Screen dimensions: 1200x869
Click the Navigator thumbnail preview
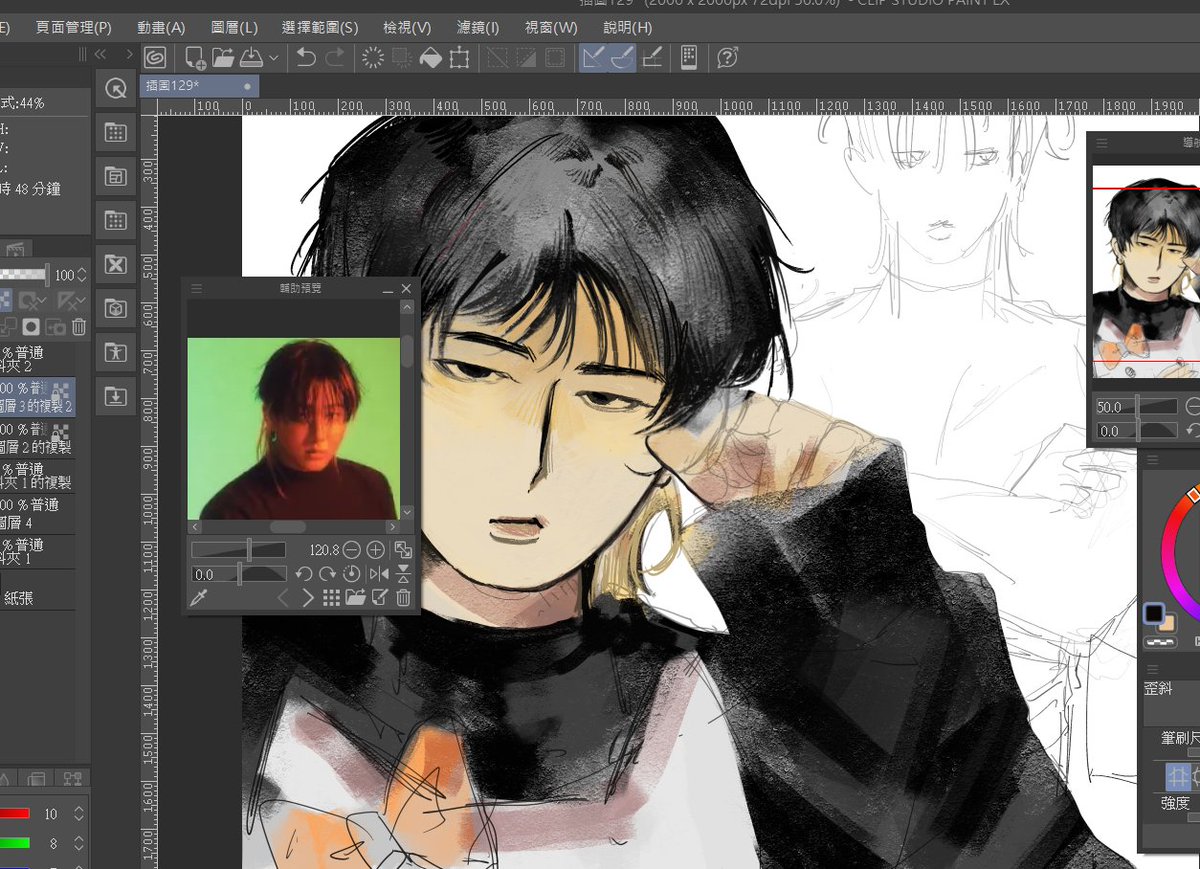tap(1146, 271)
